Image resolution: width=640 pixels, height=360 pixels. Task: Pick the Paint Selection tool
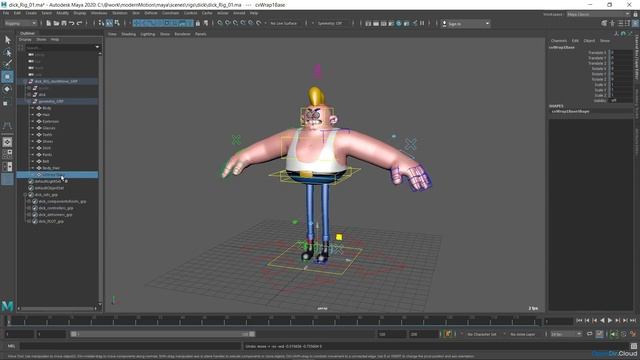(x=7, y=64)
